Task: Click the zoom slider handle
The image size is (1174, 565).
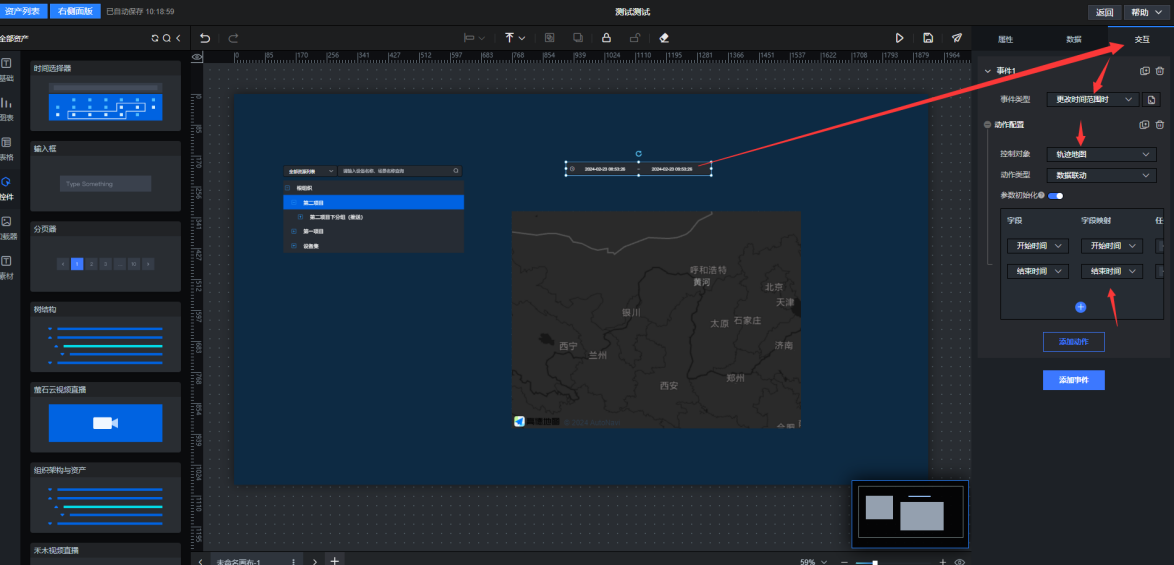Action: (x=875, y=562)
